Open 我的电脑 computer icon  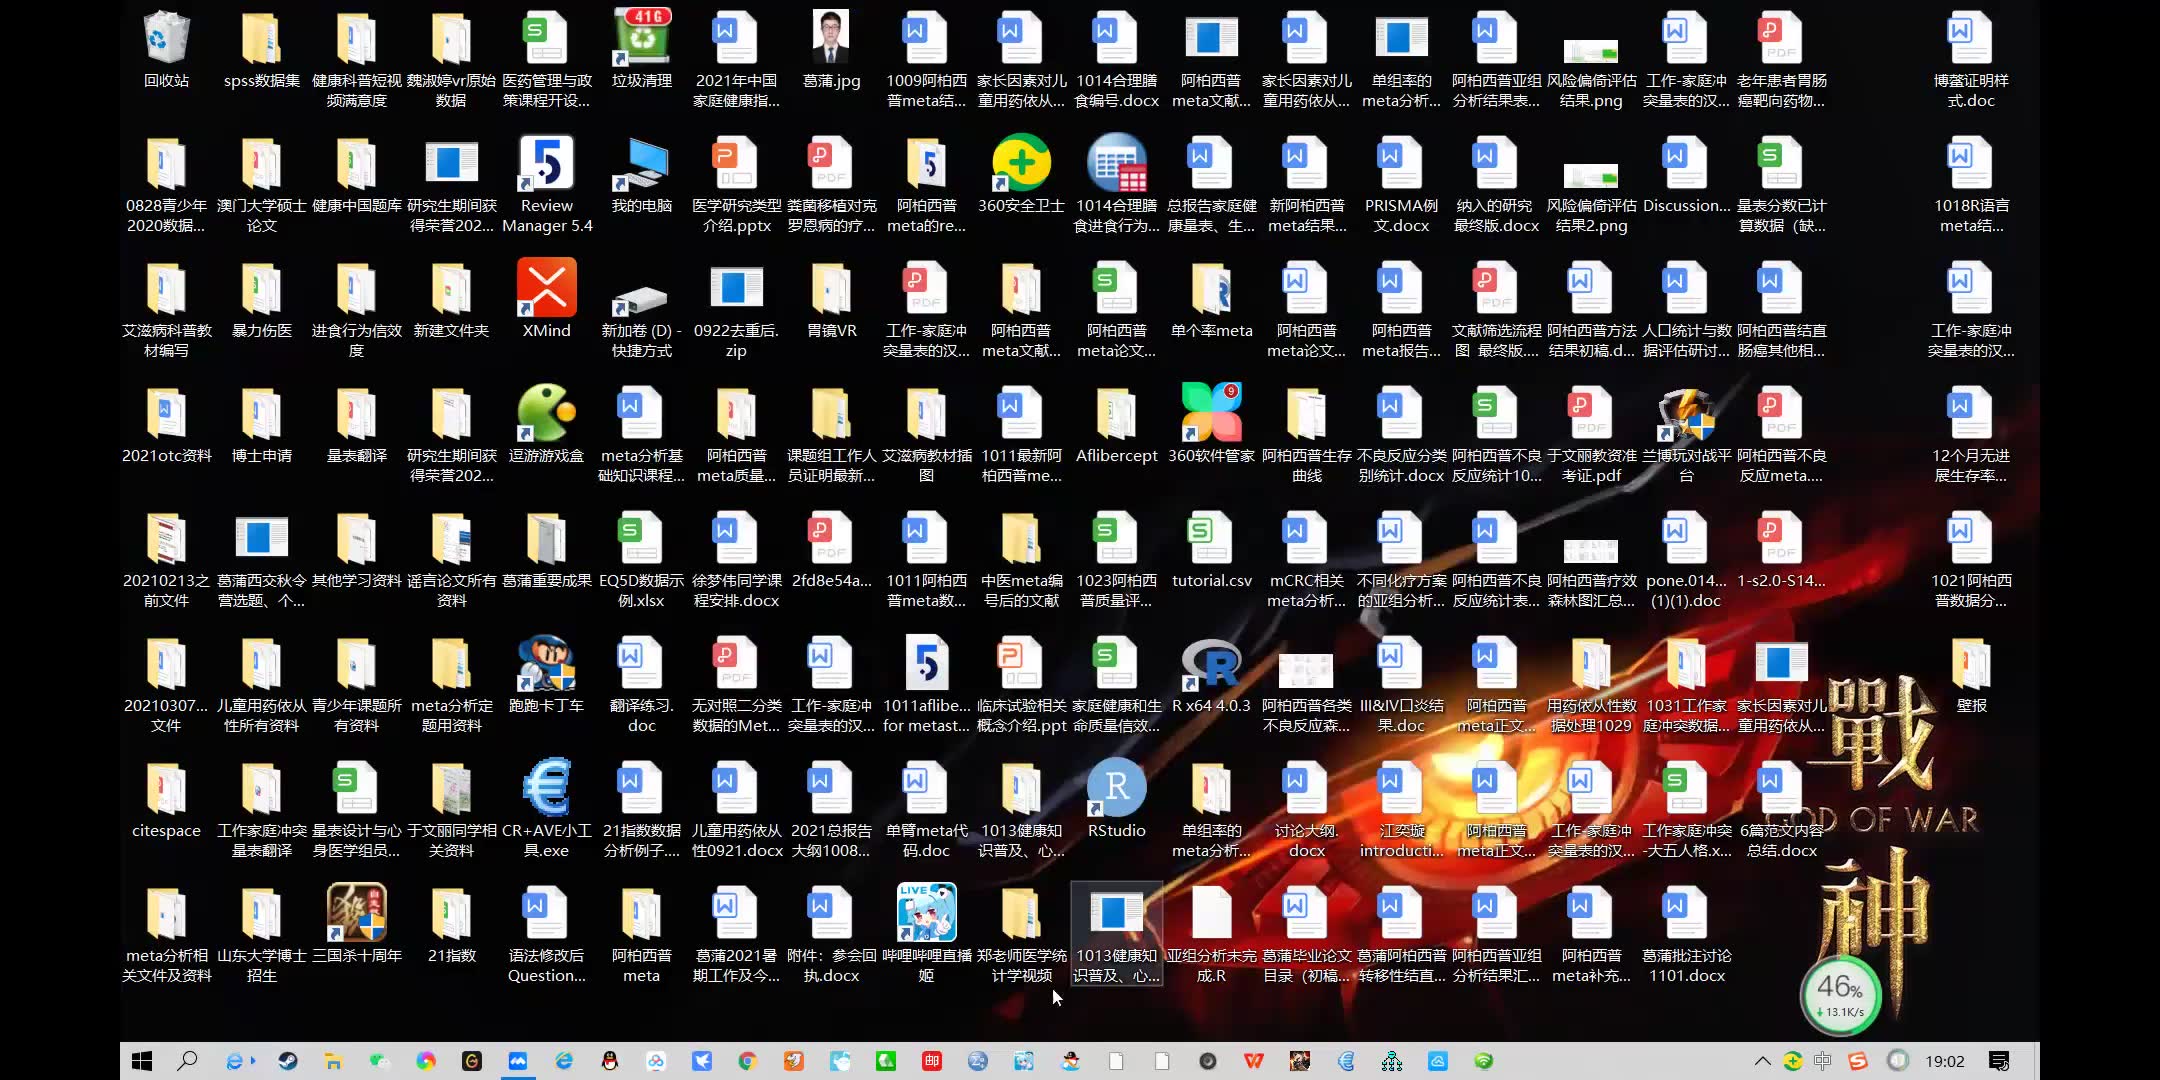(641, 175)
